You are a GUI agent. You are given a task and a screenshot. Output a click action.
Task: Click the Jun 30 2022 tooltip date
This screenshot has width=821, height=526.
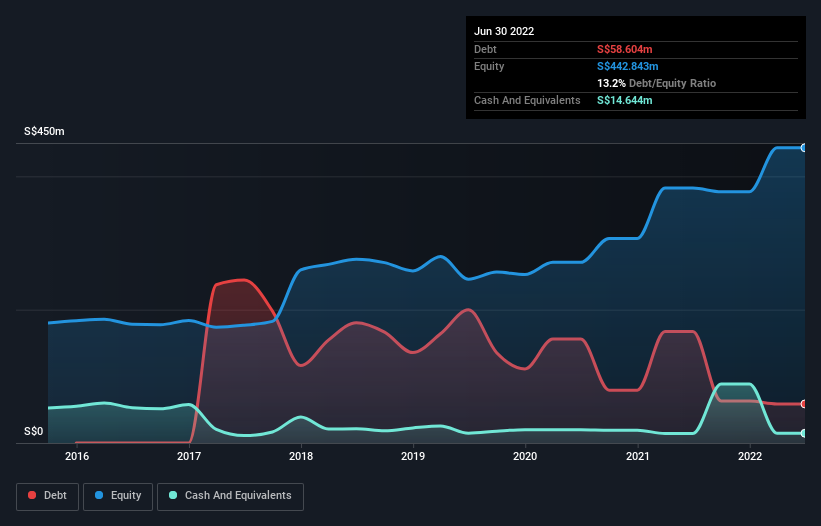(x=504, y=31)
